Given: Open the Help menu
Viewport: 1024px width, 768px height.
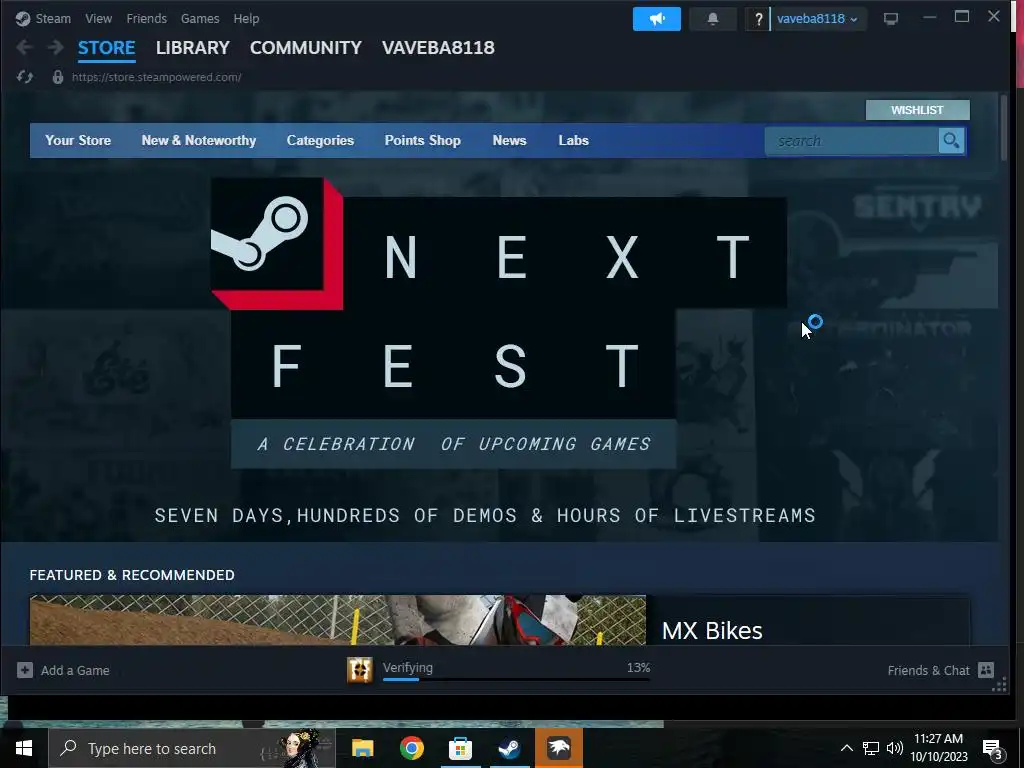Looking at the screenshot, I should coord(246,18).
